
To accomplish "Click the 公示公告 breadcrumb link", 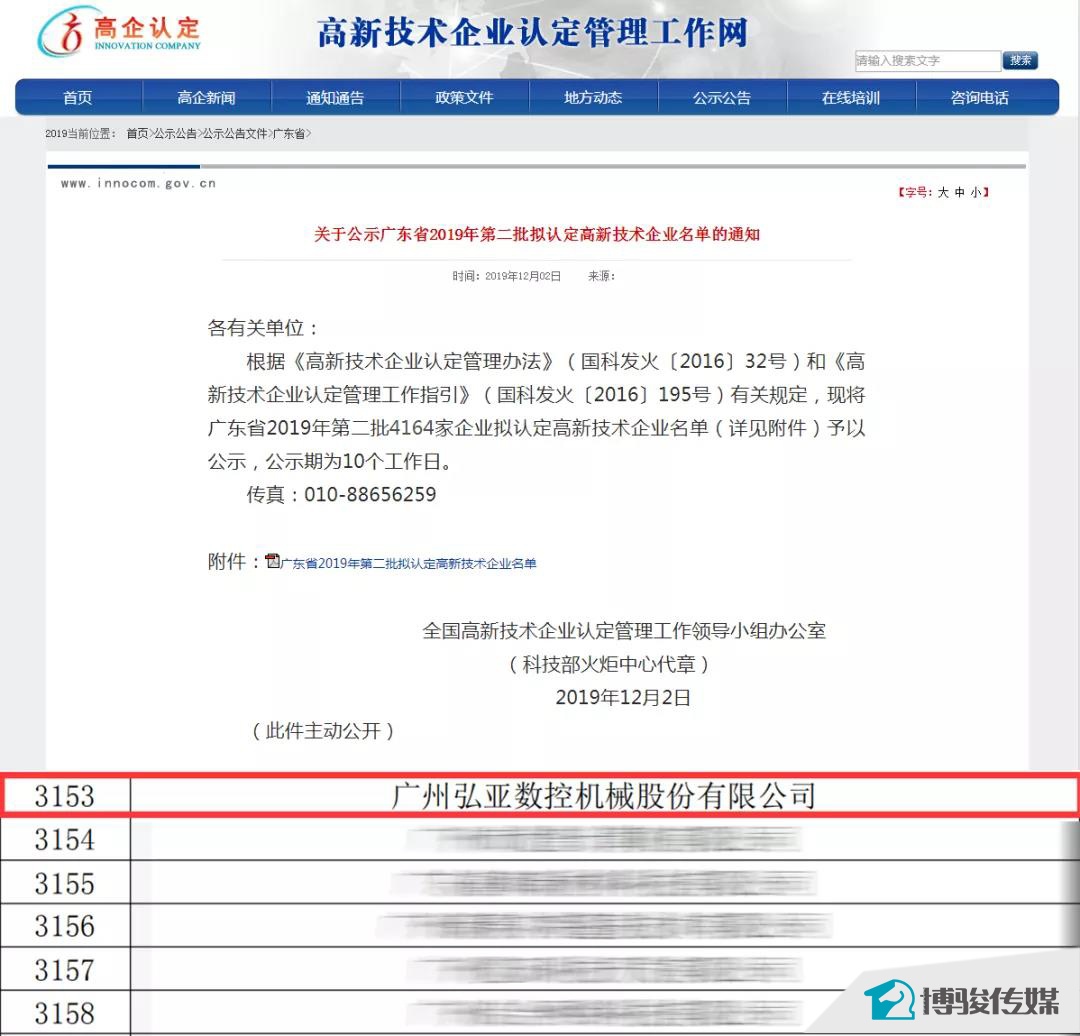I will tap(175, 134).
